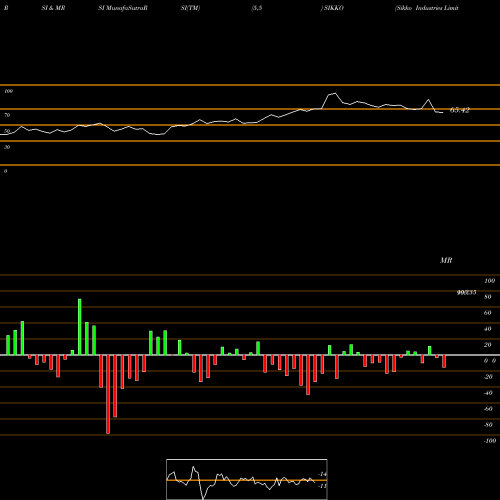
Task: Click the '-40' label on MR right axis
Action: click(488, 393)
